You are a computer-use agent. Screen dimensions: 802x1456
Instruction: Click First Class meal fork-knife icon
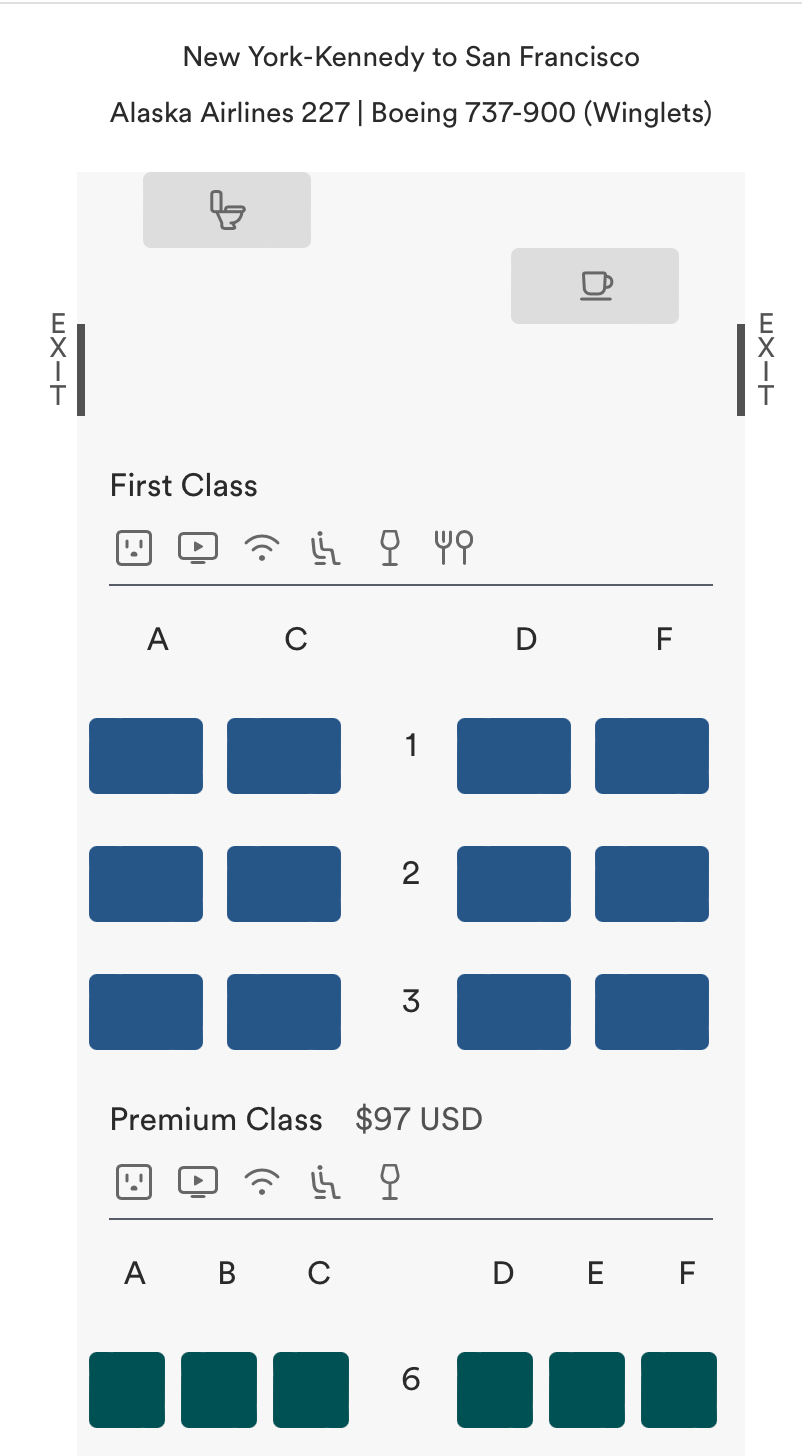point(454,547)
